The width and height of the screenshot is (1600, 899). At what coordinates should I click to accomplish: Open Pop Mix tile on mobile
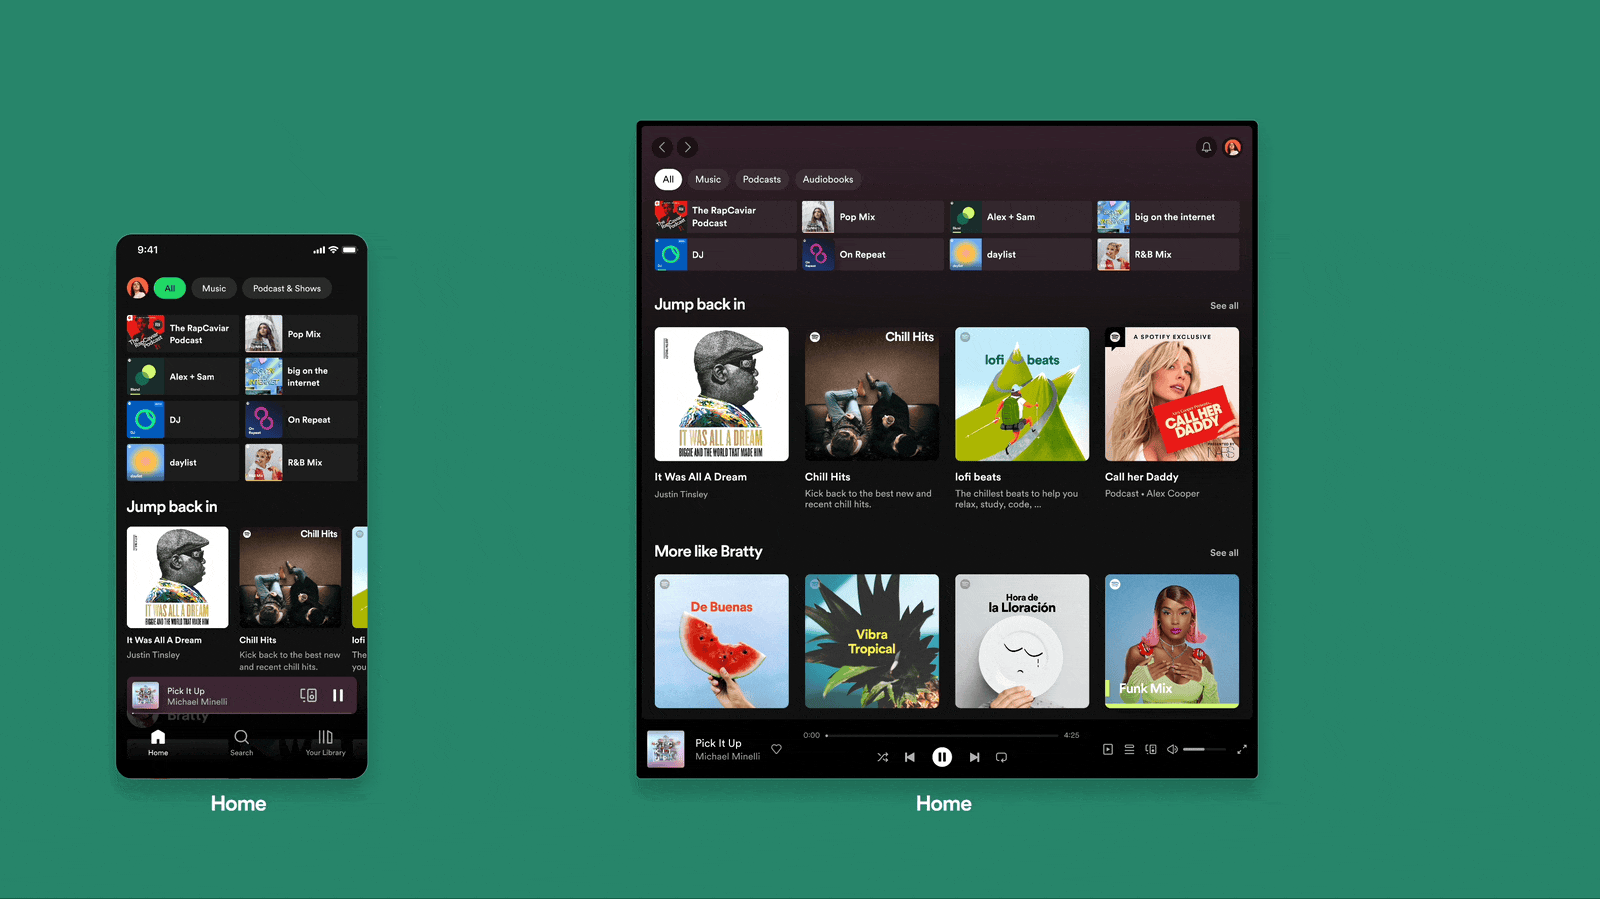coord(301,334)
